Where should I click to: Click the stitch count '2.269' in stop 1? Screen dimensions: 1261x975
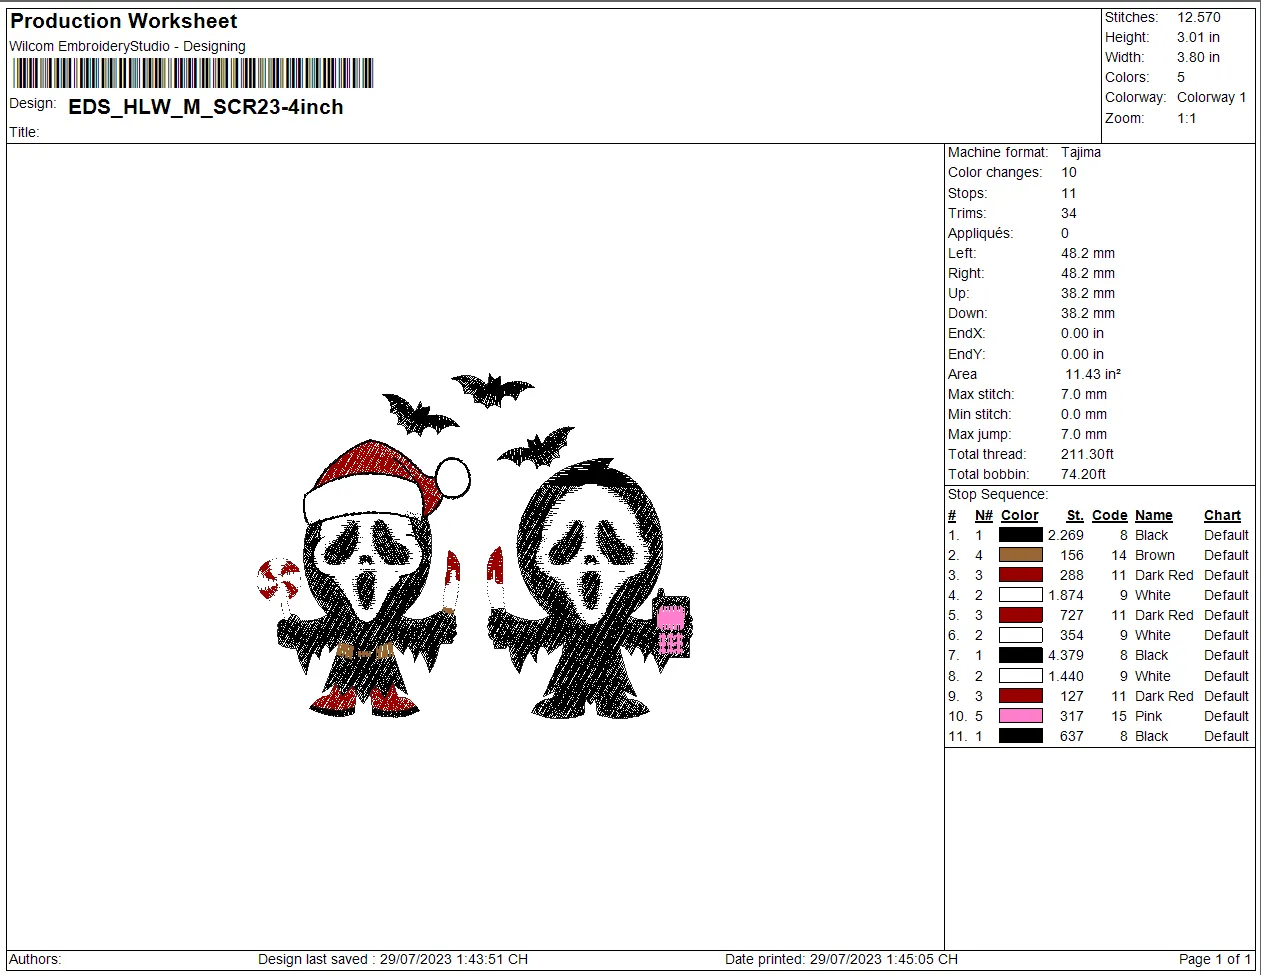click(x=1066, y=535)
